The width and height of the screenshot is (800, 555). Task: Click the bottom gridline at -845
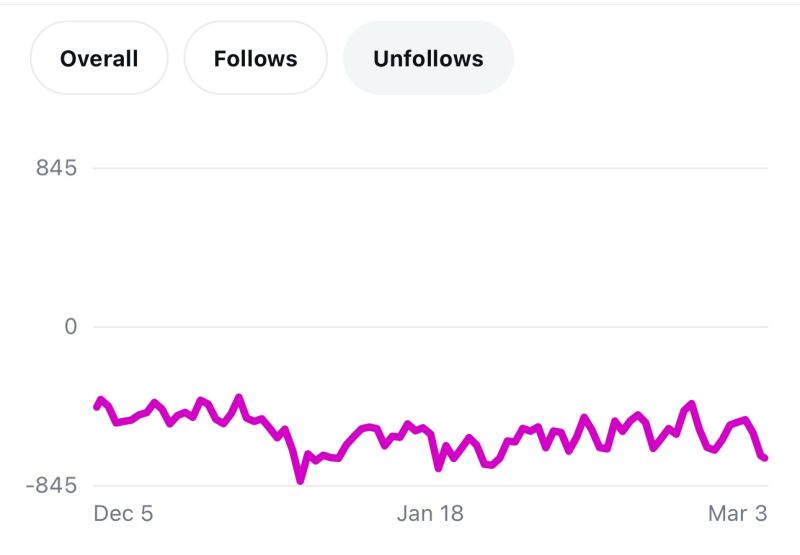point(430,486)
